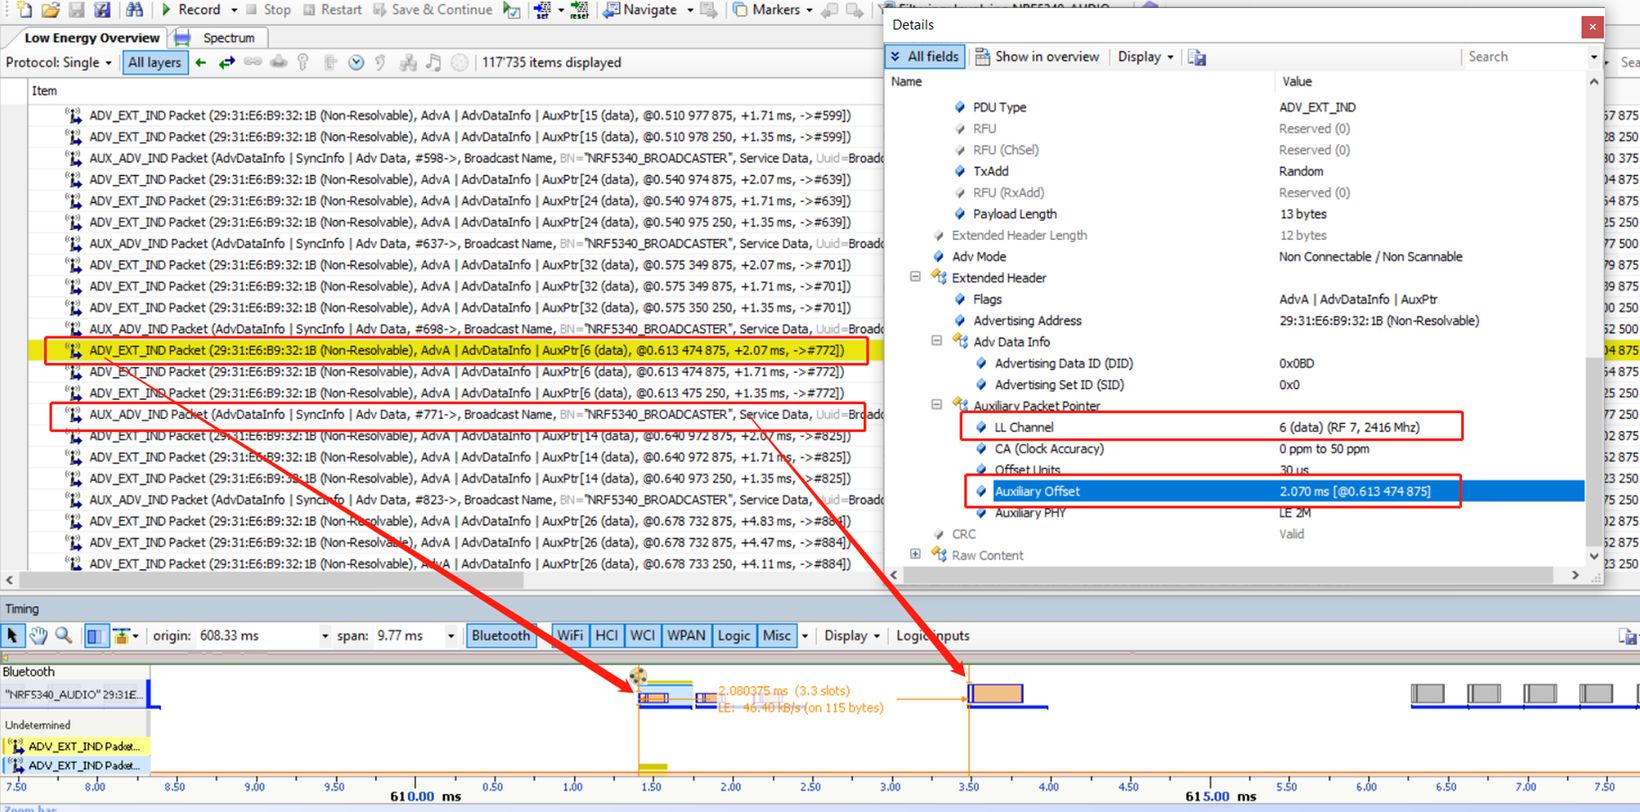Click the Details panel vertical scrollbar thumb
This screenshot has width=1640, height=812.
click(1593, 450)
